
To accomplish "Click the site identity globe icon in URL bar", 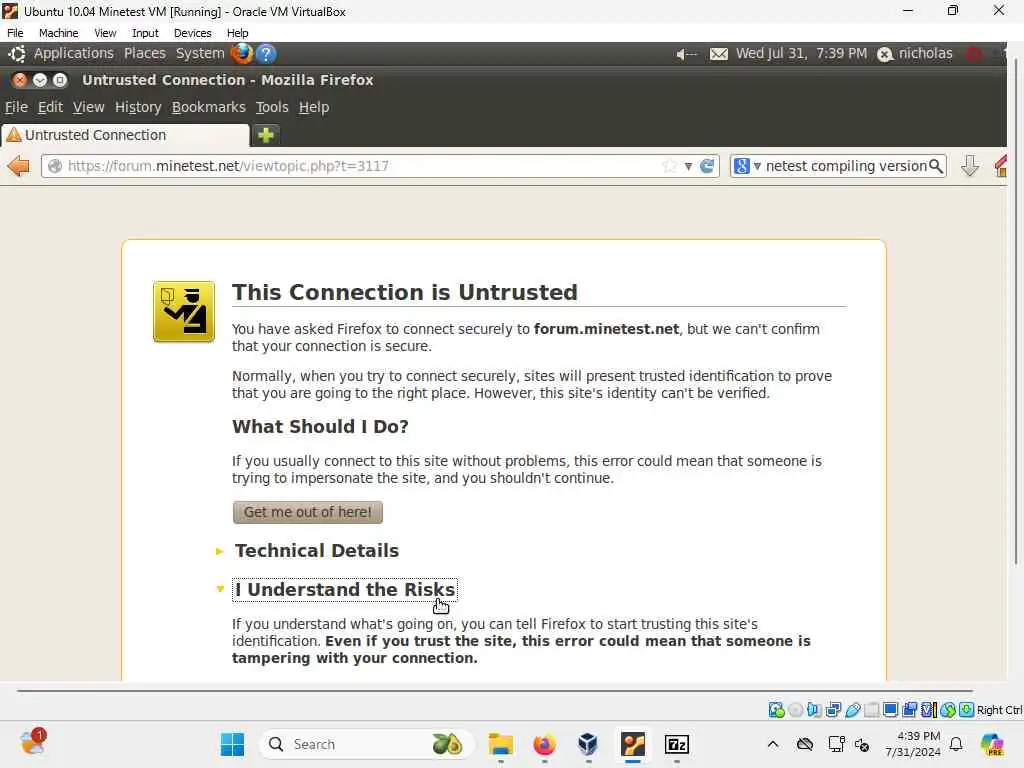I will (x=55, y=166).
